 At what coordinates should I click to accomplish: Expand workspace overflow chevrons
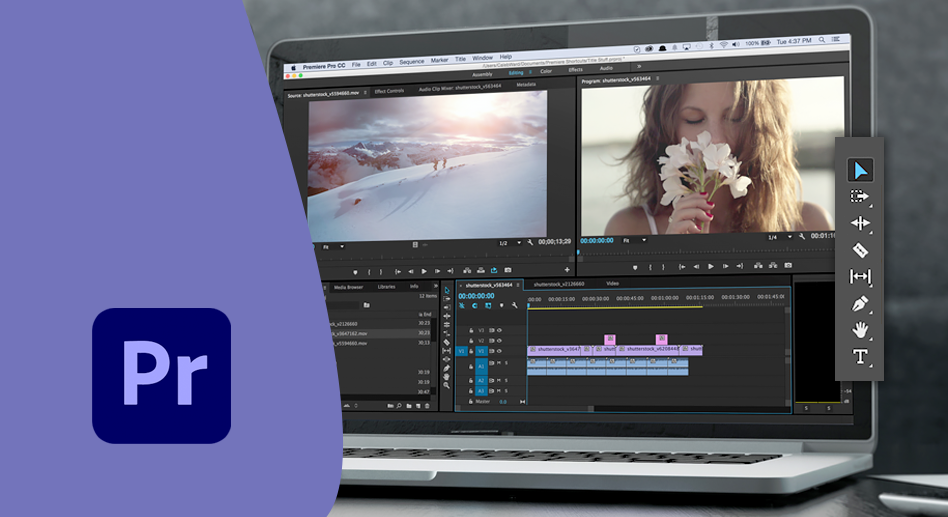[638, 67]
